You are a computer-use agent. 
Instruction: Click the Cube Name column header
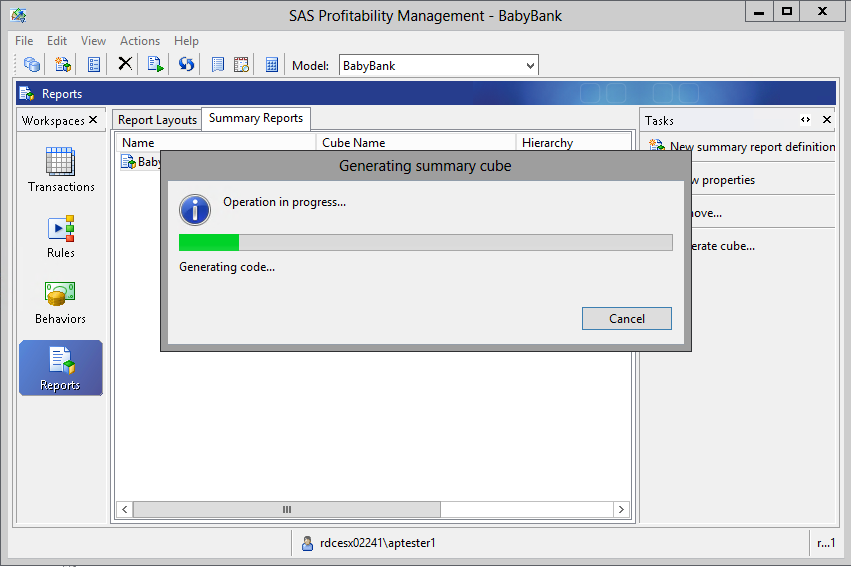click(353, 143)
